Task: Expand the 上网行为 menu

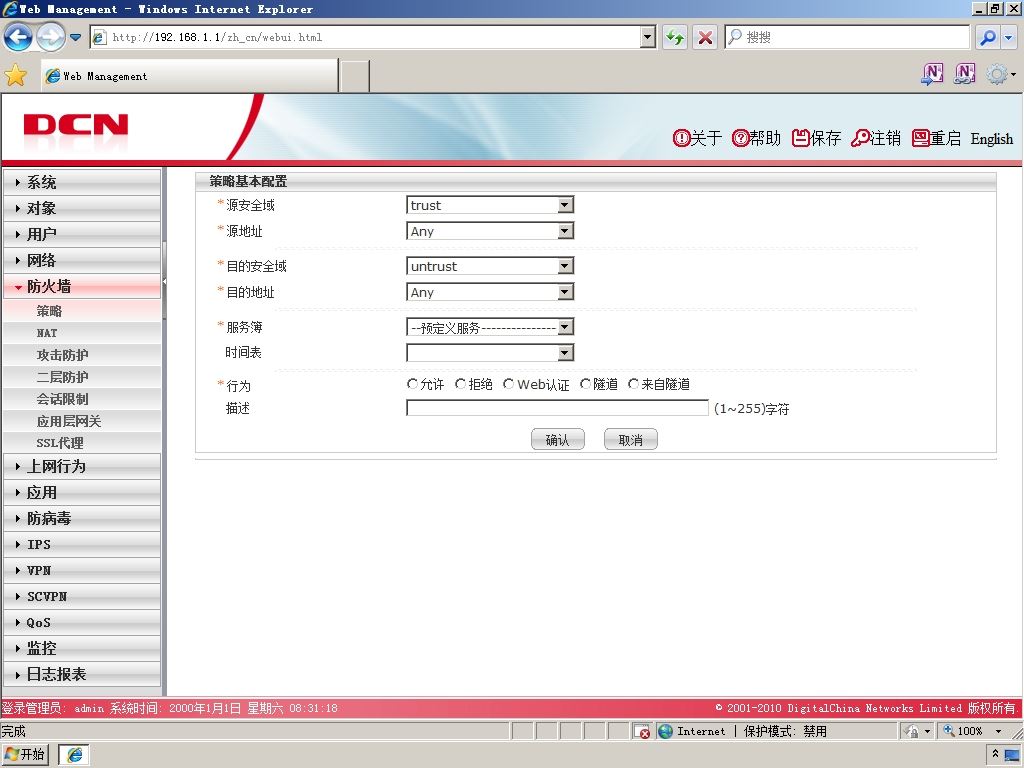Action: click(82, 466)
